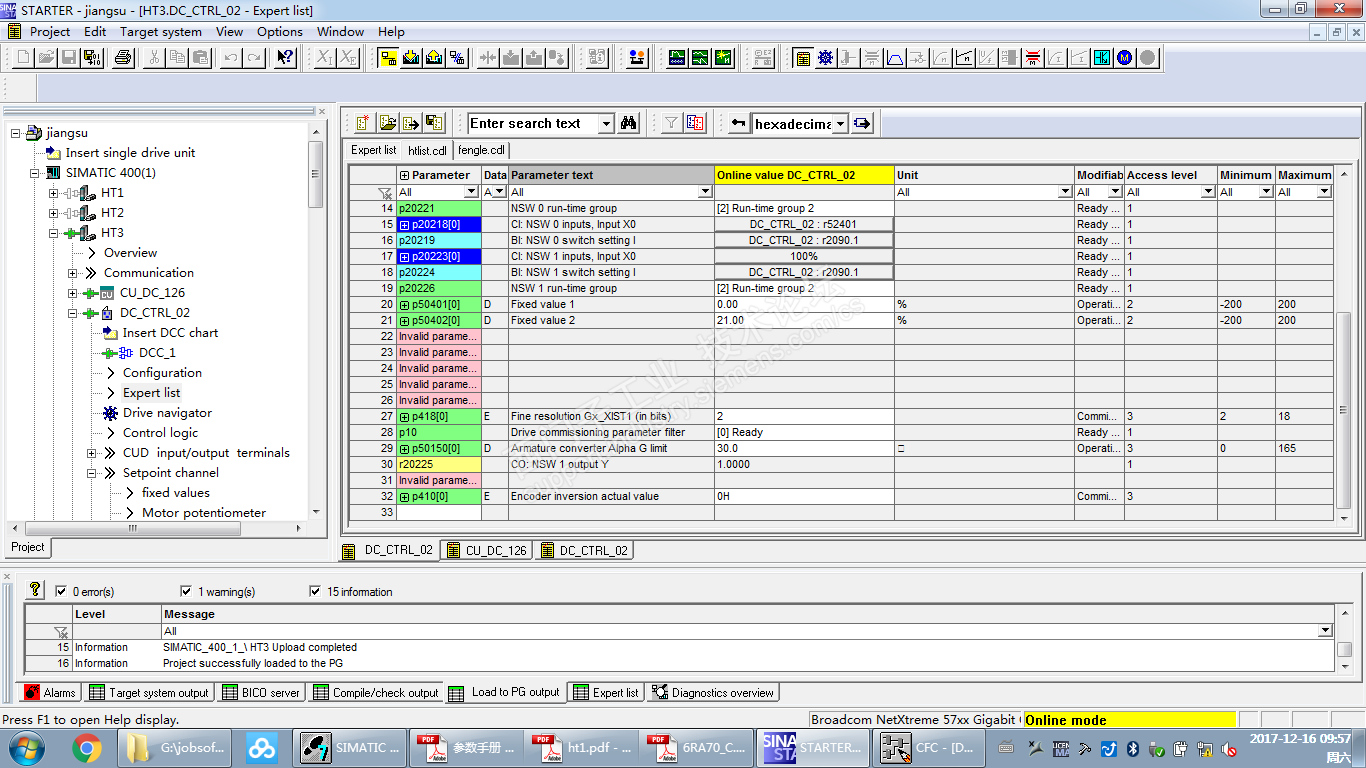The image size is (1366, 768).
Task: Click the r2090.1 button in row 18
Action: tap(804, 272)
